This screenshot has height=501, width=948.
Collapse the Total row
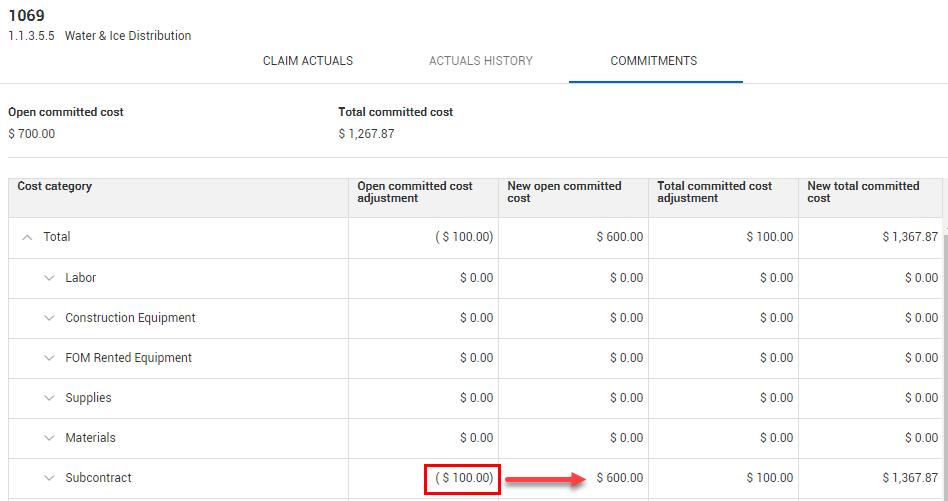coord(27,238)
